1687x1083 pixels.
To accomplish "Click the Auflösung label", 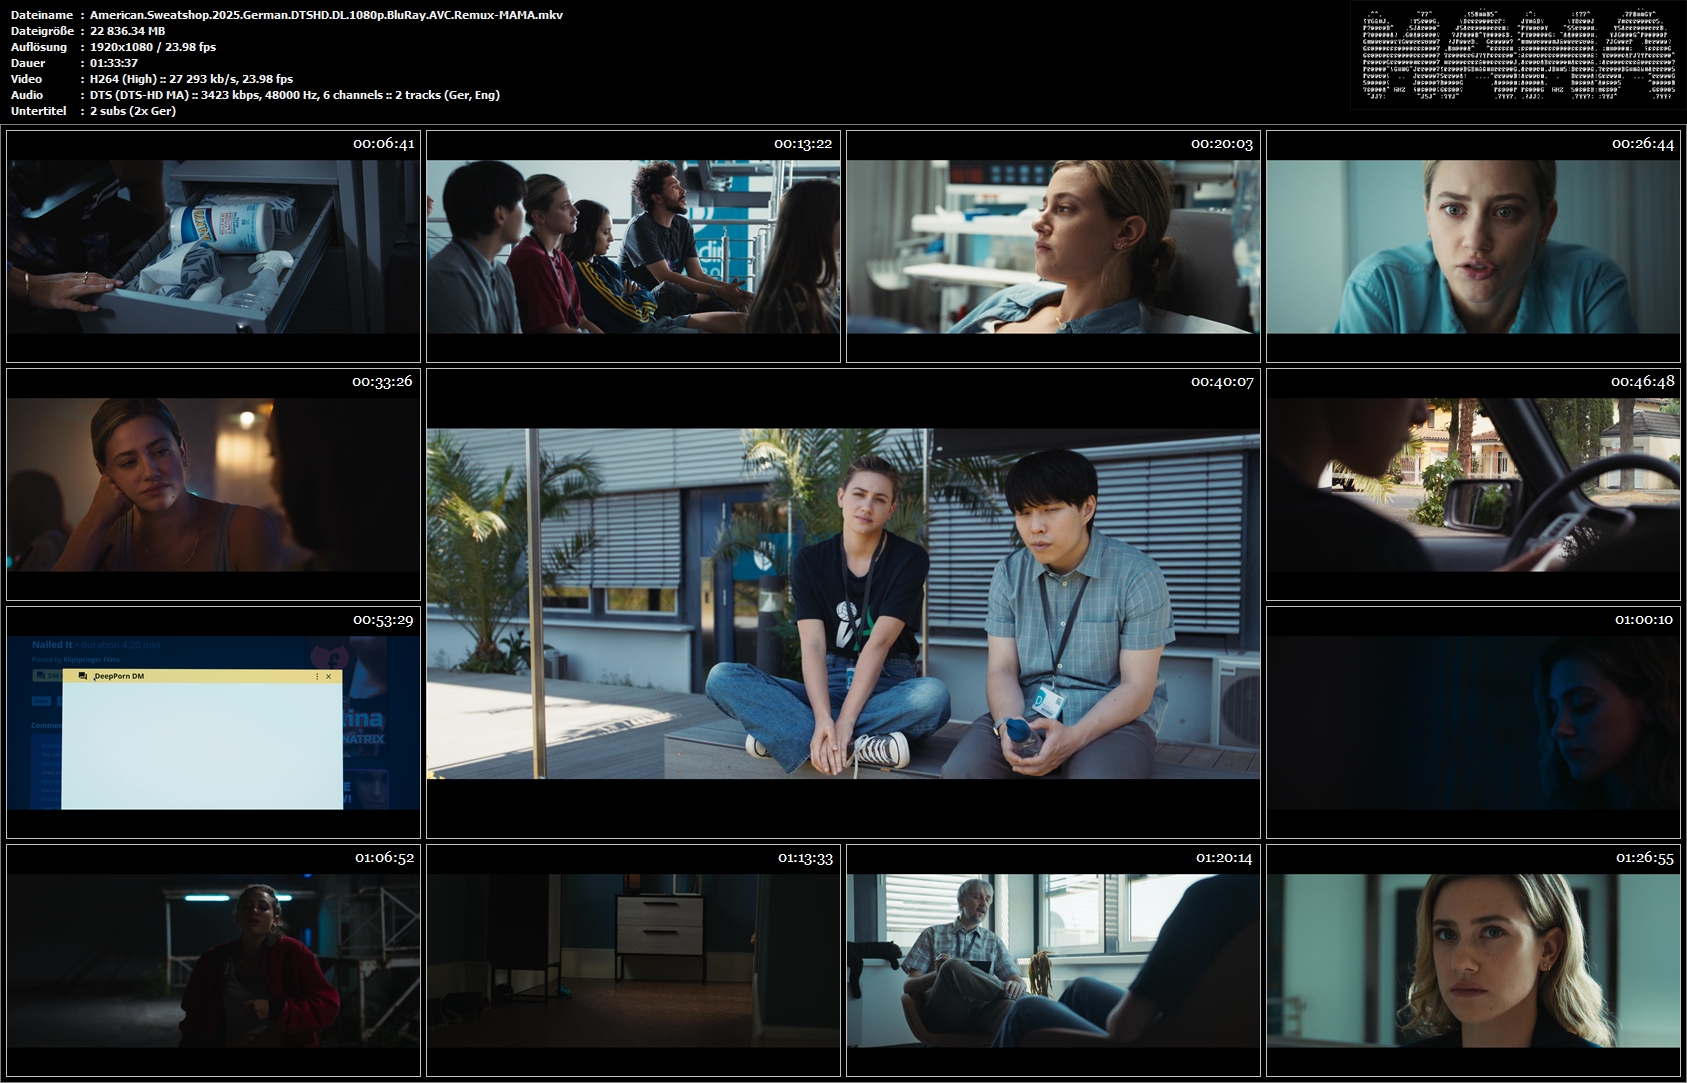I will [39, 47].
